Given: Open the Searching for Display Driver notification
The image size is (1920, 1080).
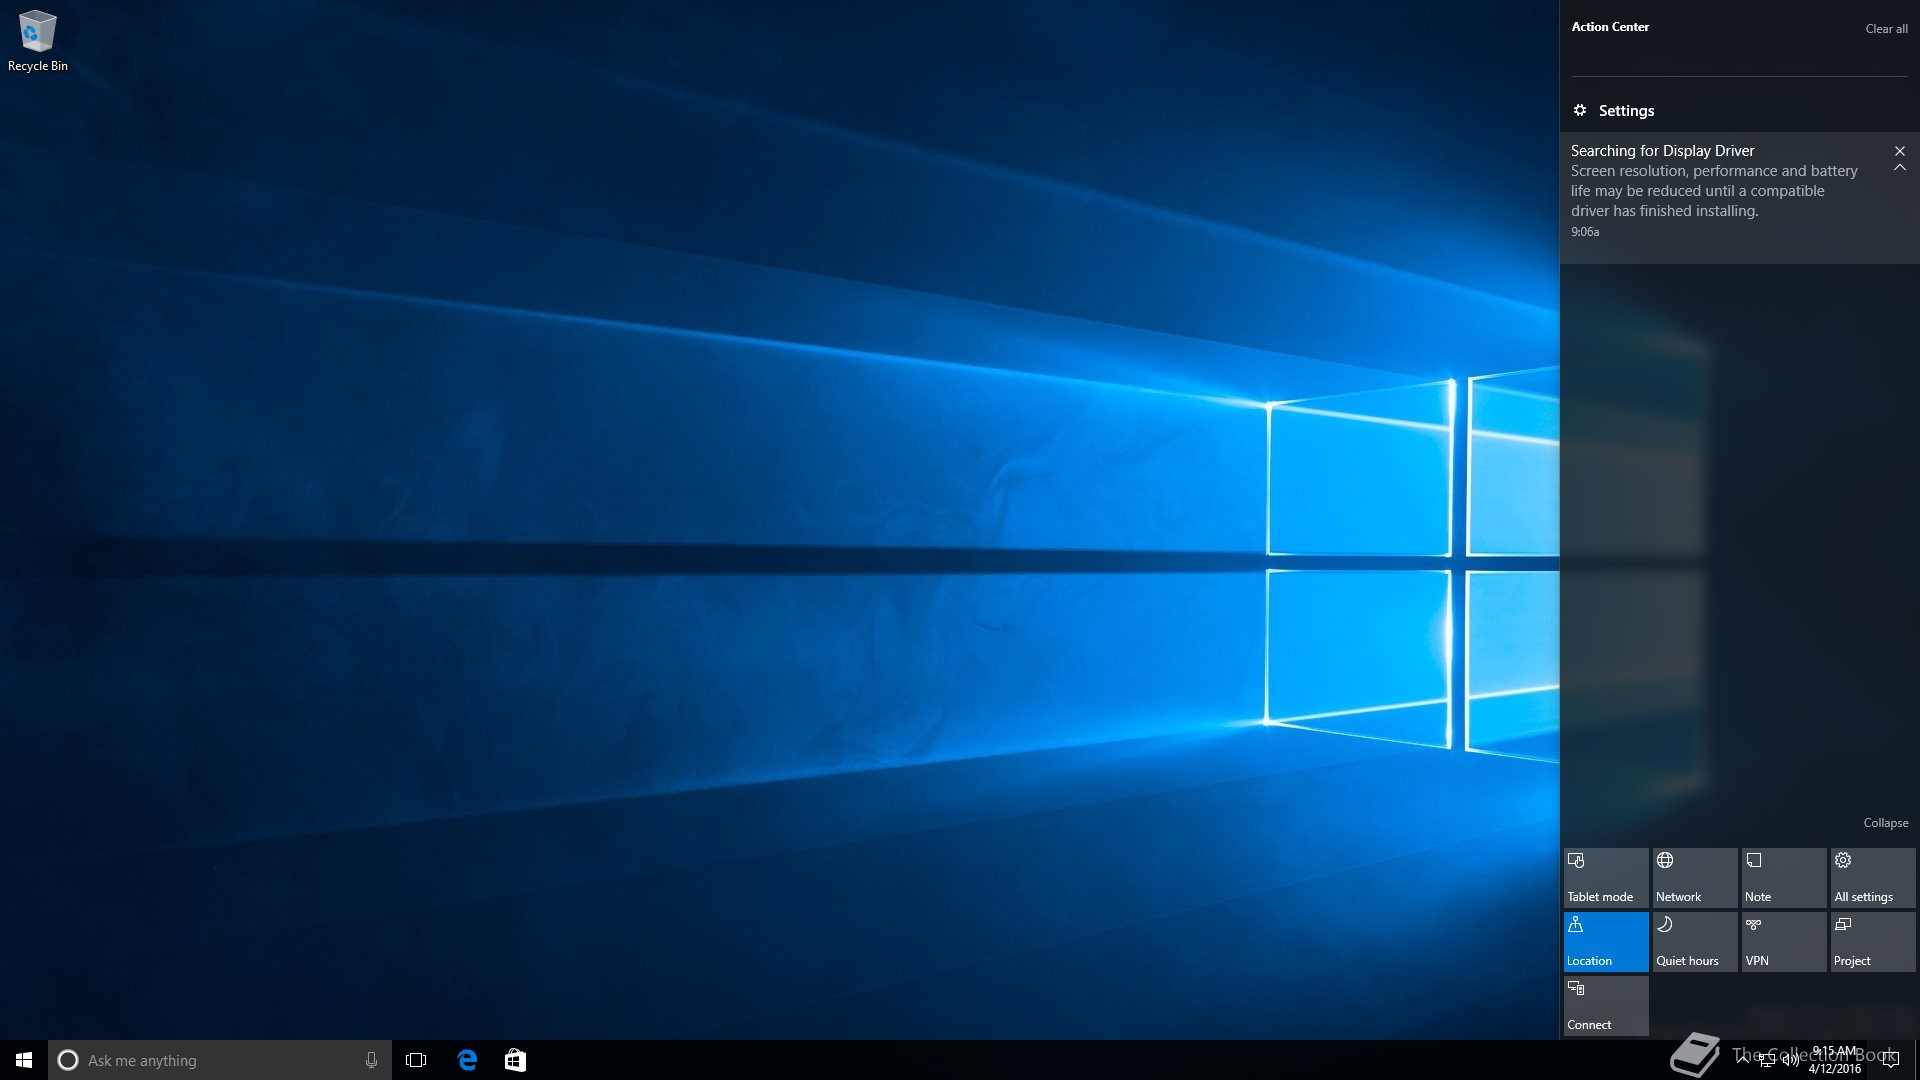Looking at the screenshot, I should click(x=1739, y=197).
